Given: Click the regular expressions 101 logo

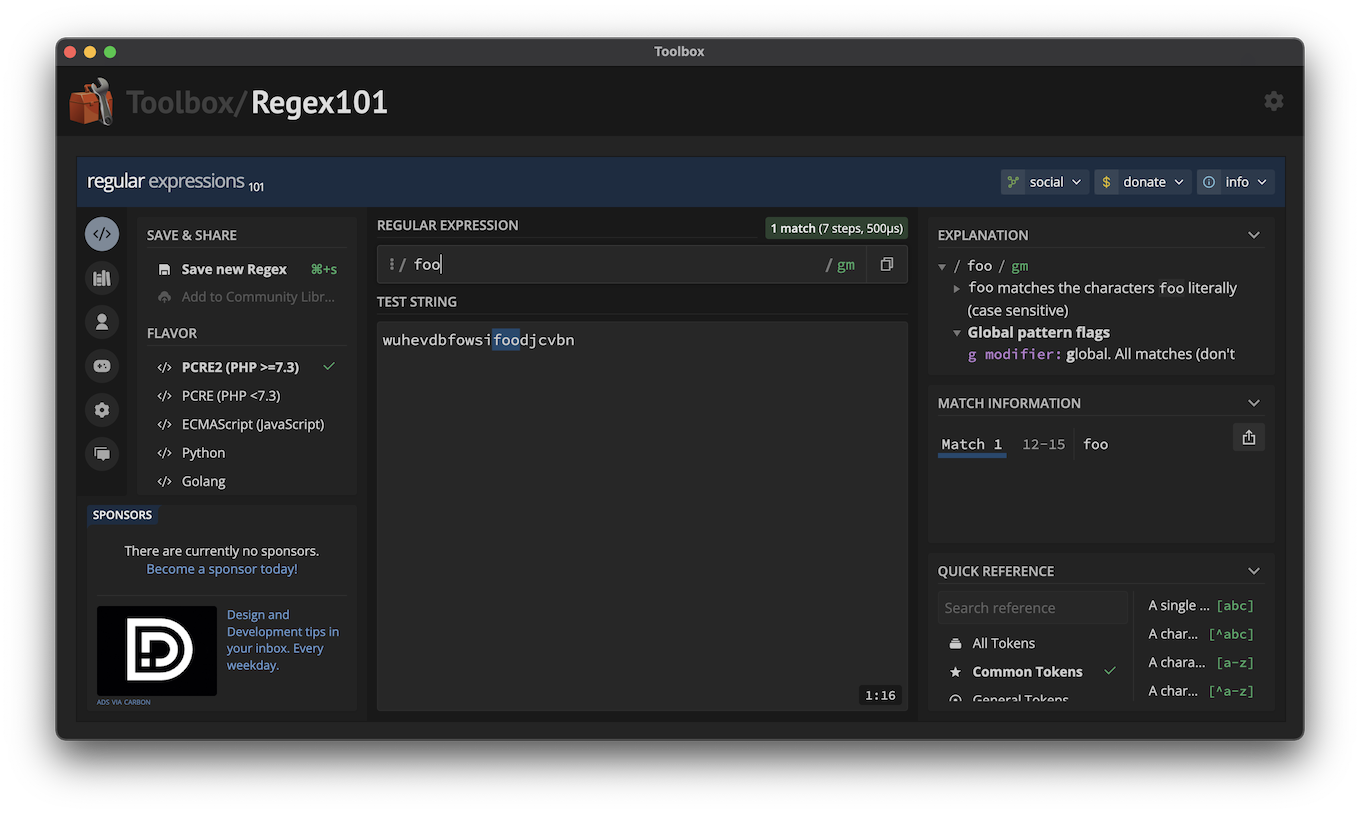Looking at the screenshot, I should (176, 182).
